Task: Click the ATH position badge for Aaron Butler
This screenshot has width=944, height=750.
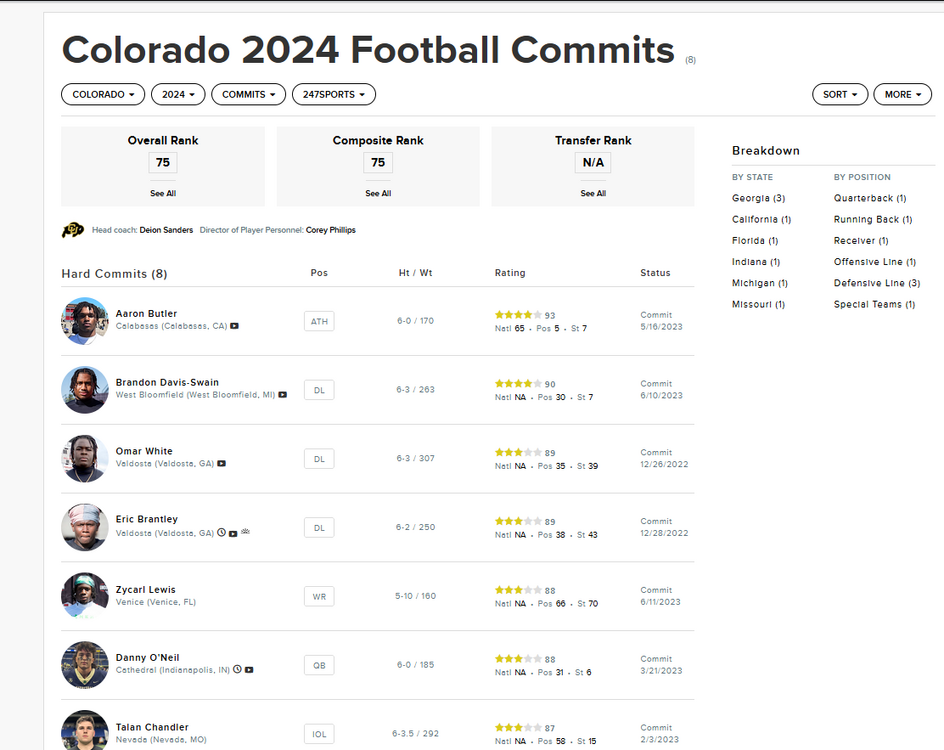Action: [319, 321]
